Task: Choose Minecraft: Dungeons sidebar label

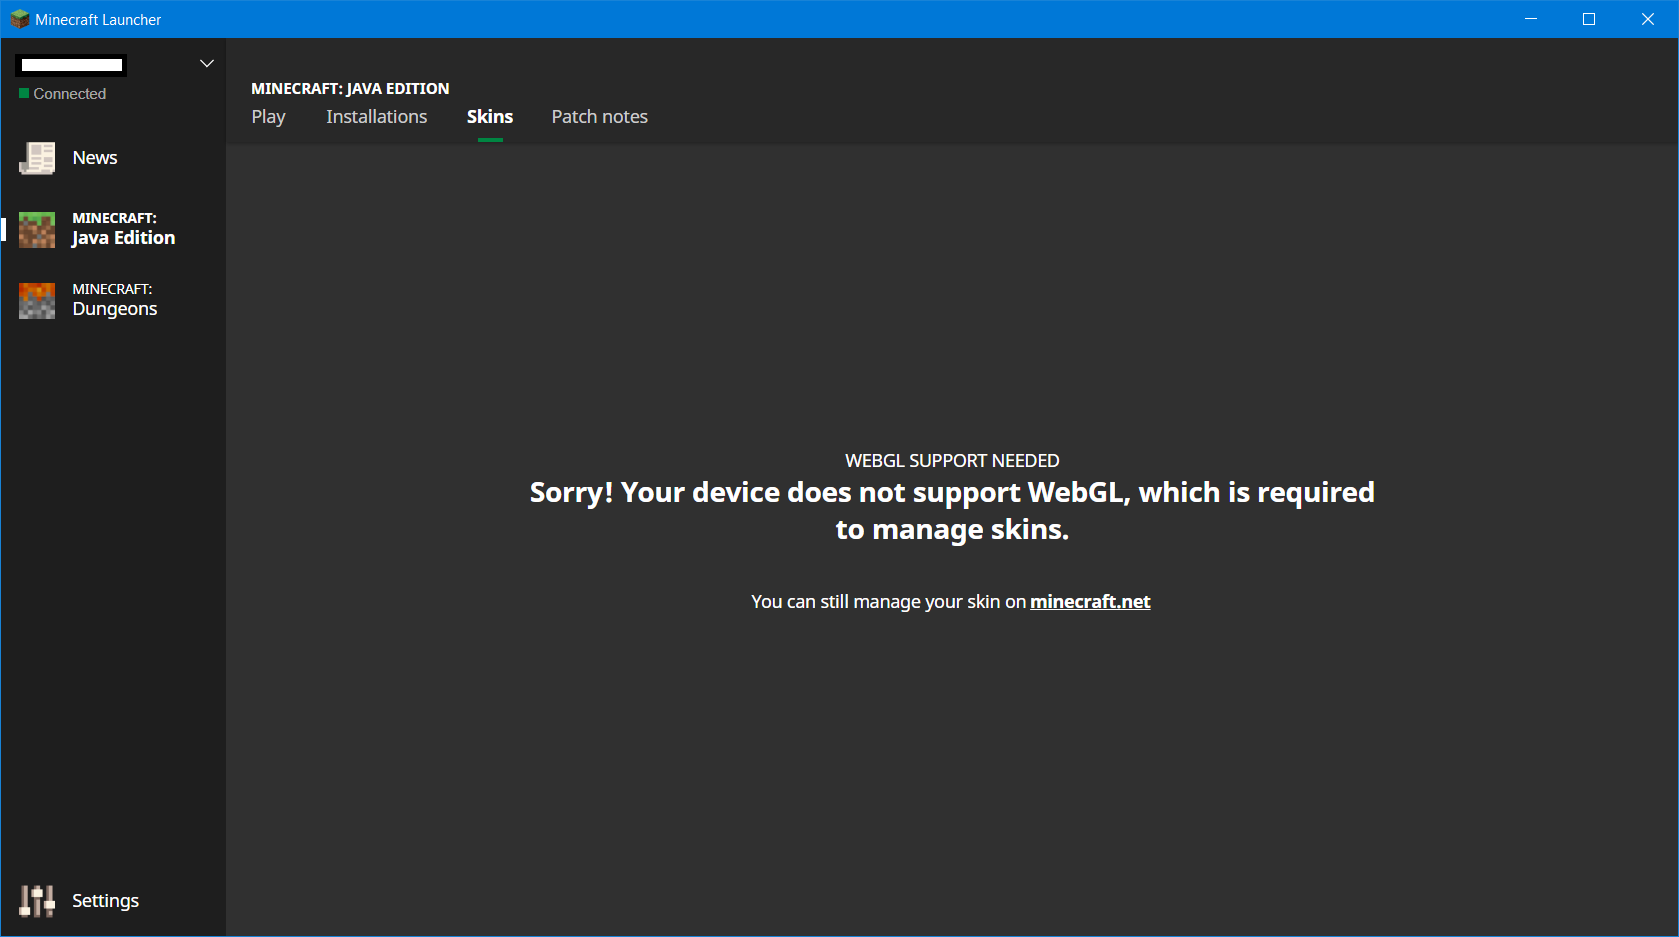Action: click(x=115, y=300)
